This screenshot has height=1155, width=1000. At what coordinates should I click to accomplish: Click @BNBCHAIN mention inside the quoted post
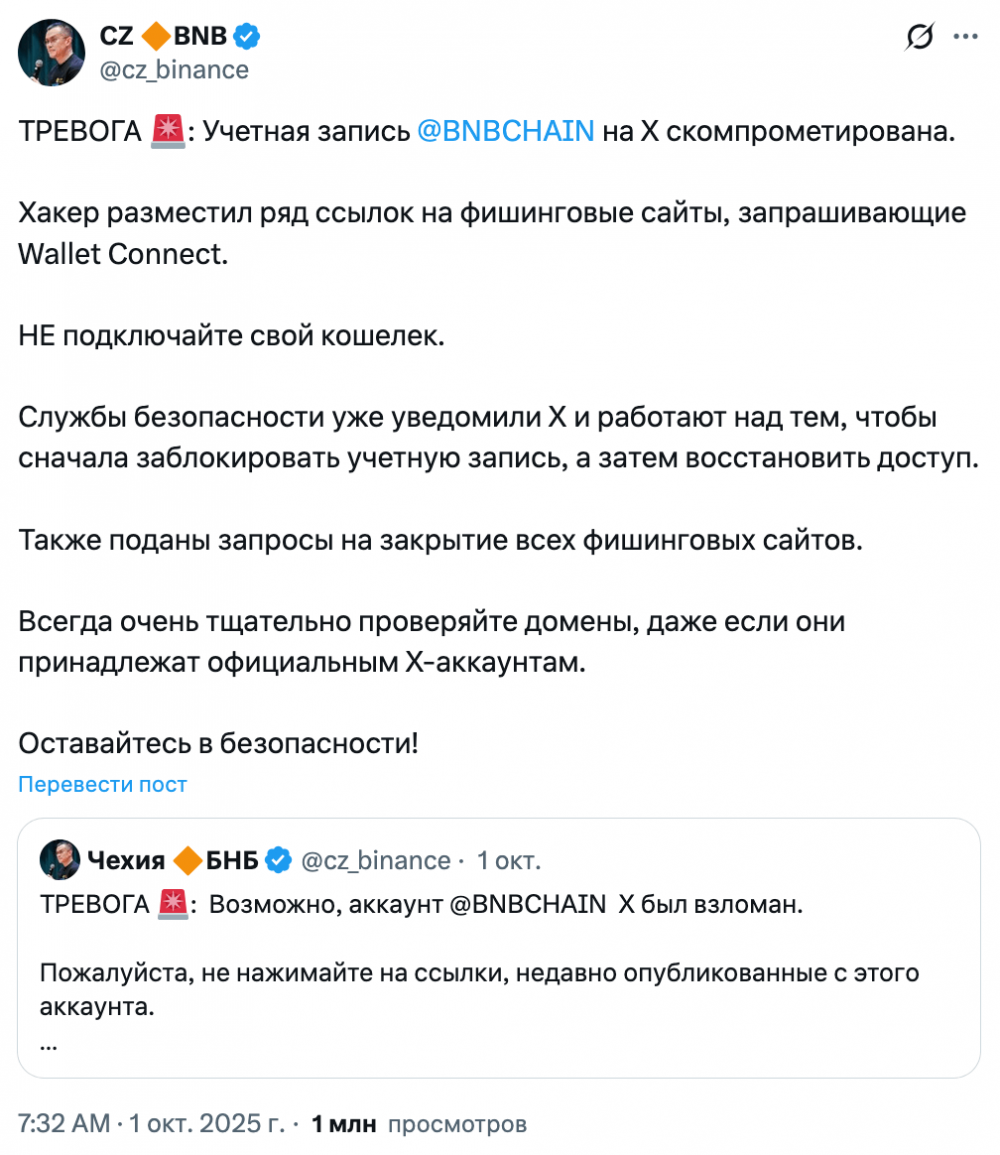click(x=528, y=905)
